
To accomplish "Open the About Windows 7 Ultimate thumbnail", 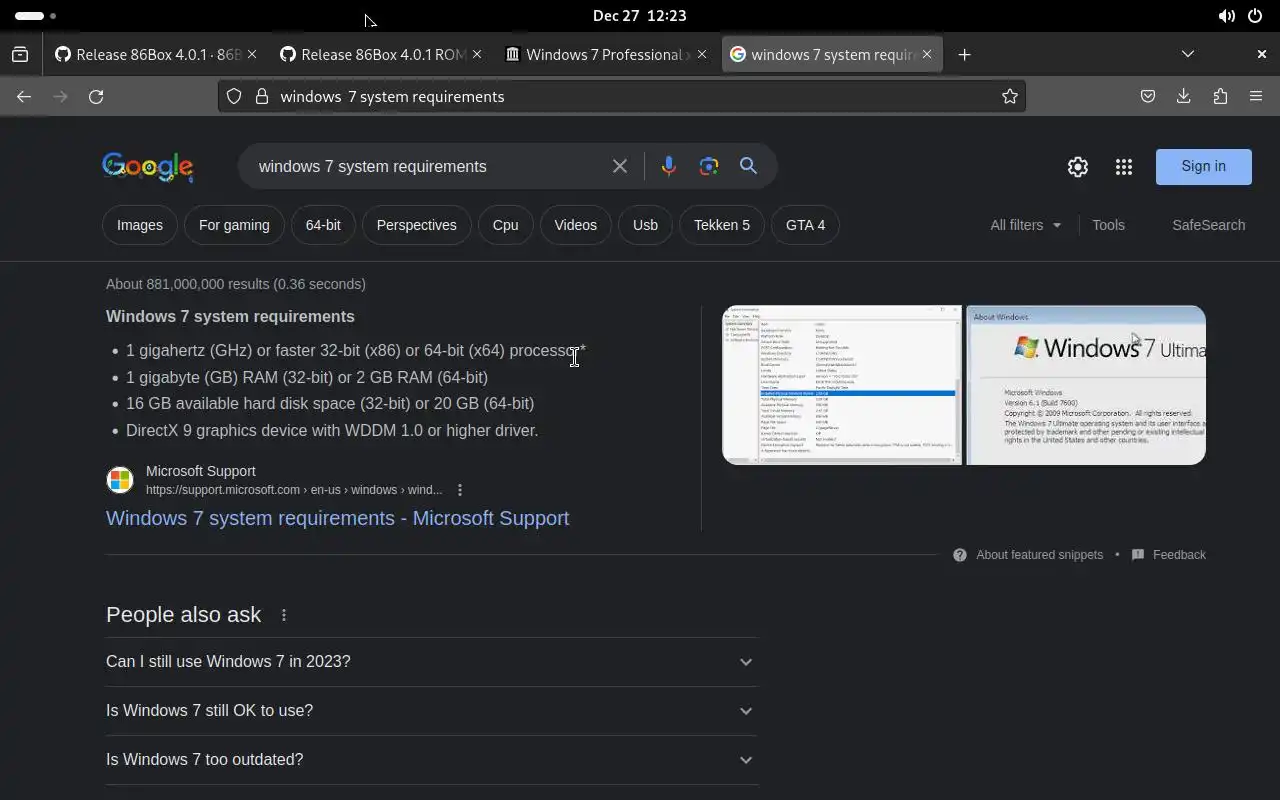I will coord(1086,385).
